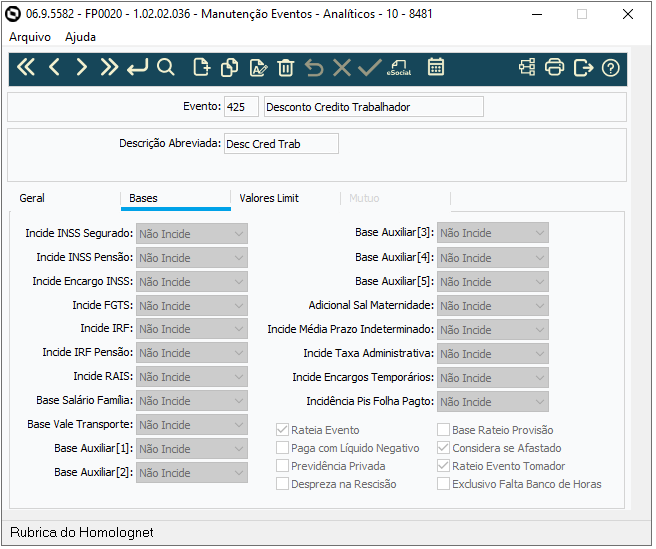The height and width of the screenshot is (549, 656).
Task: Open Adicional Sal Maternidade dropdown
Action: (x=493, y=306)
